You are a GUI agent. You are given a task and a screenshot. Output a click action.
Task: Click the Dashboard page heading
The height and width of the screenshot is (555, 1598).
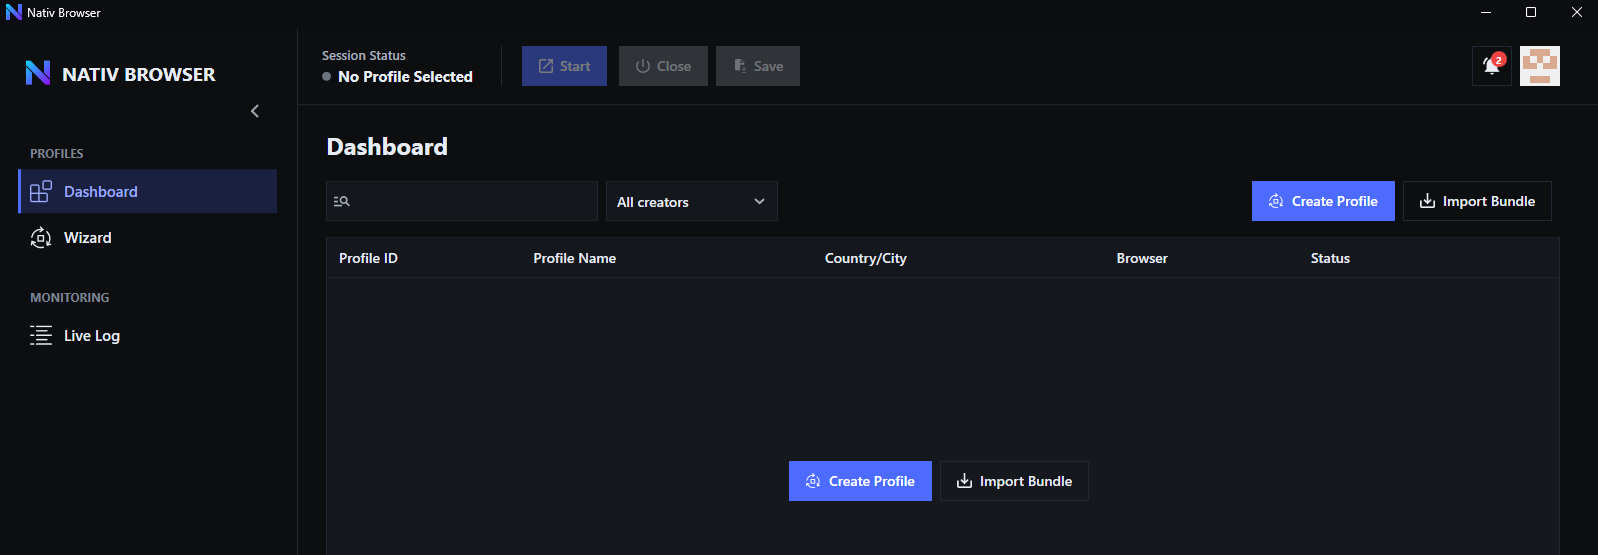(x=387, y=147)
